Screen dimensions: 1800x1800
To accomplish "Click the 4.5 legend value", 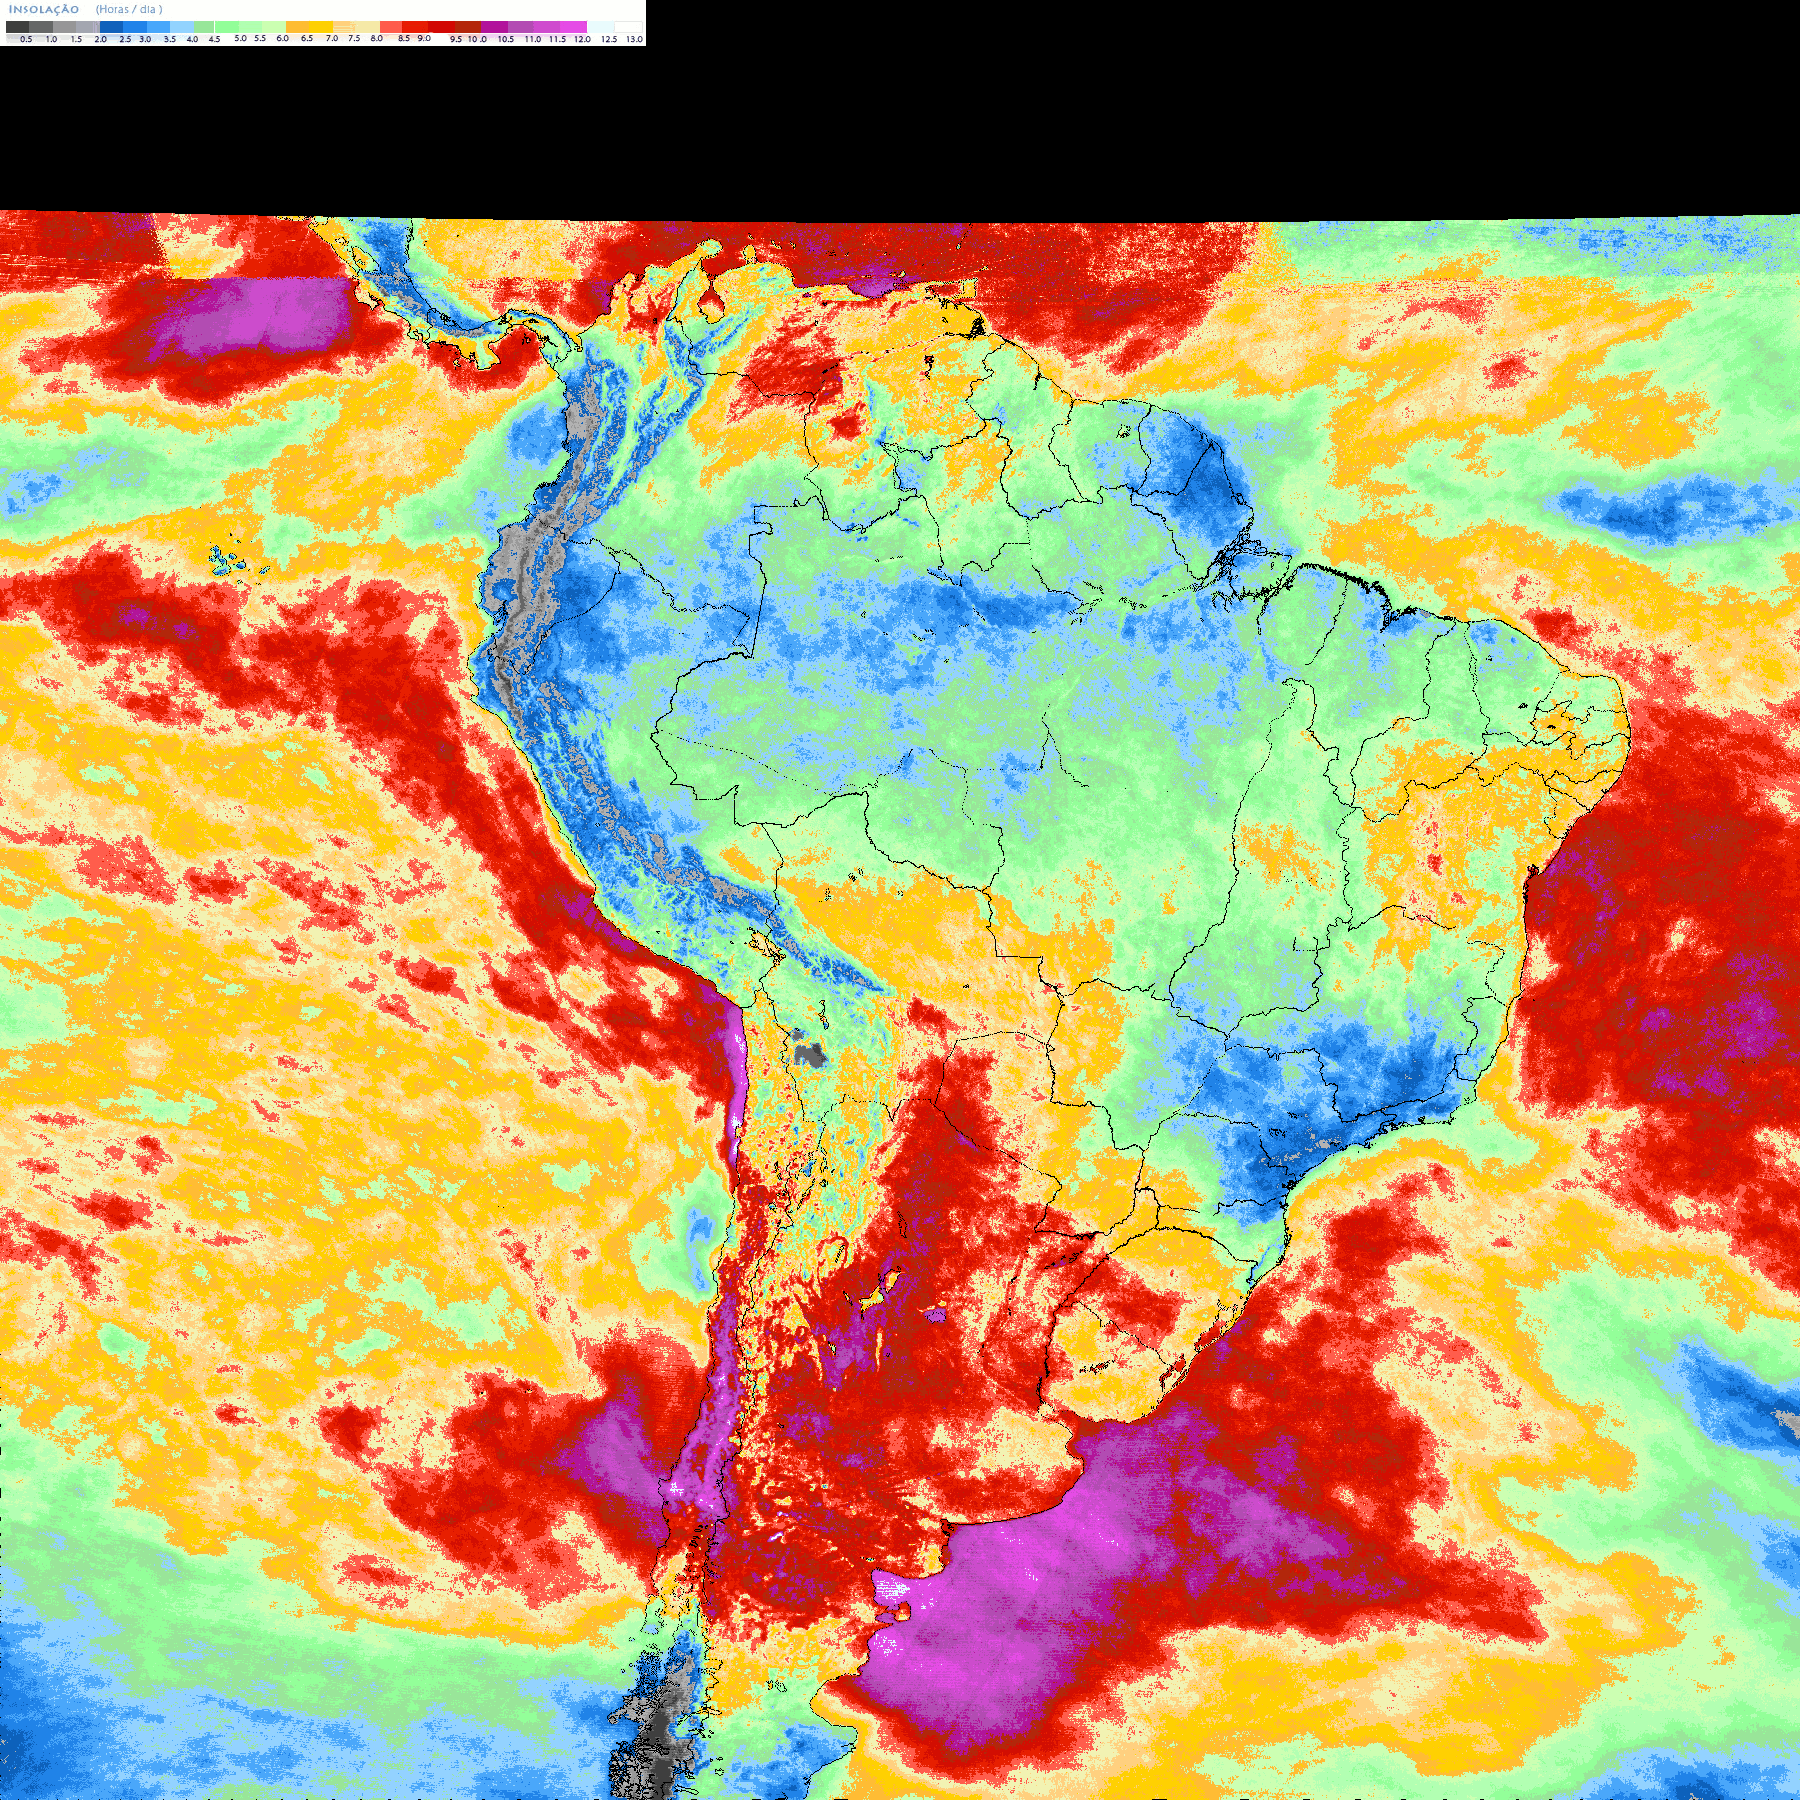I will pos(214,39).
